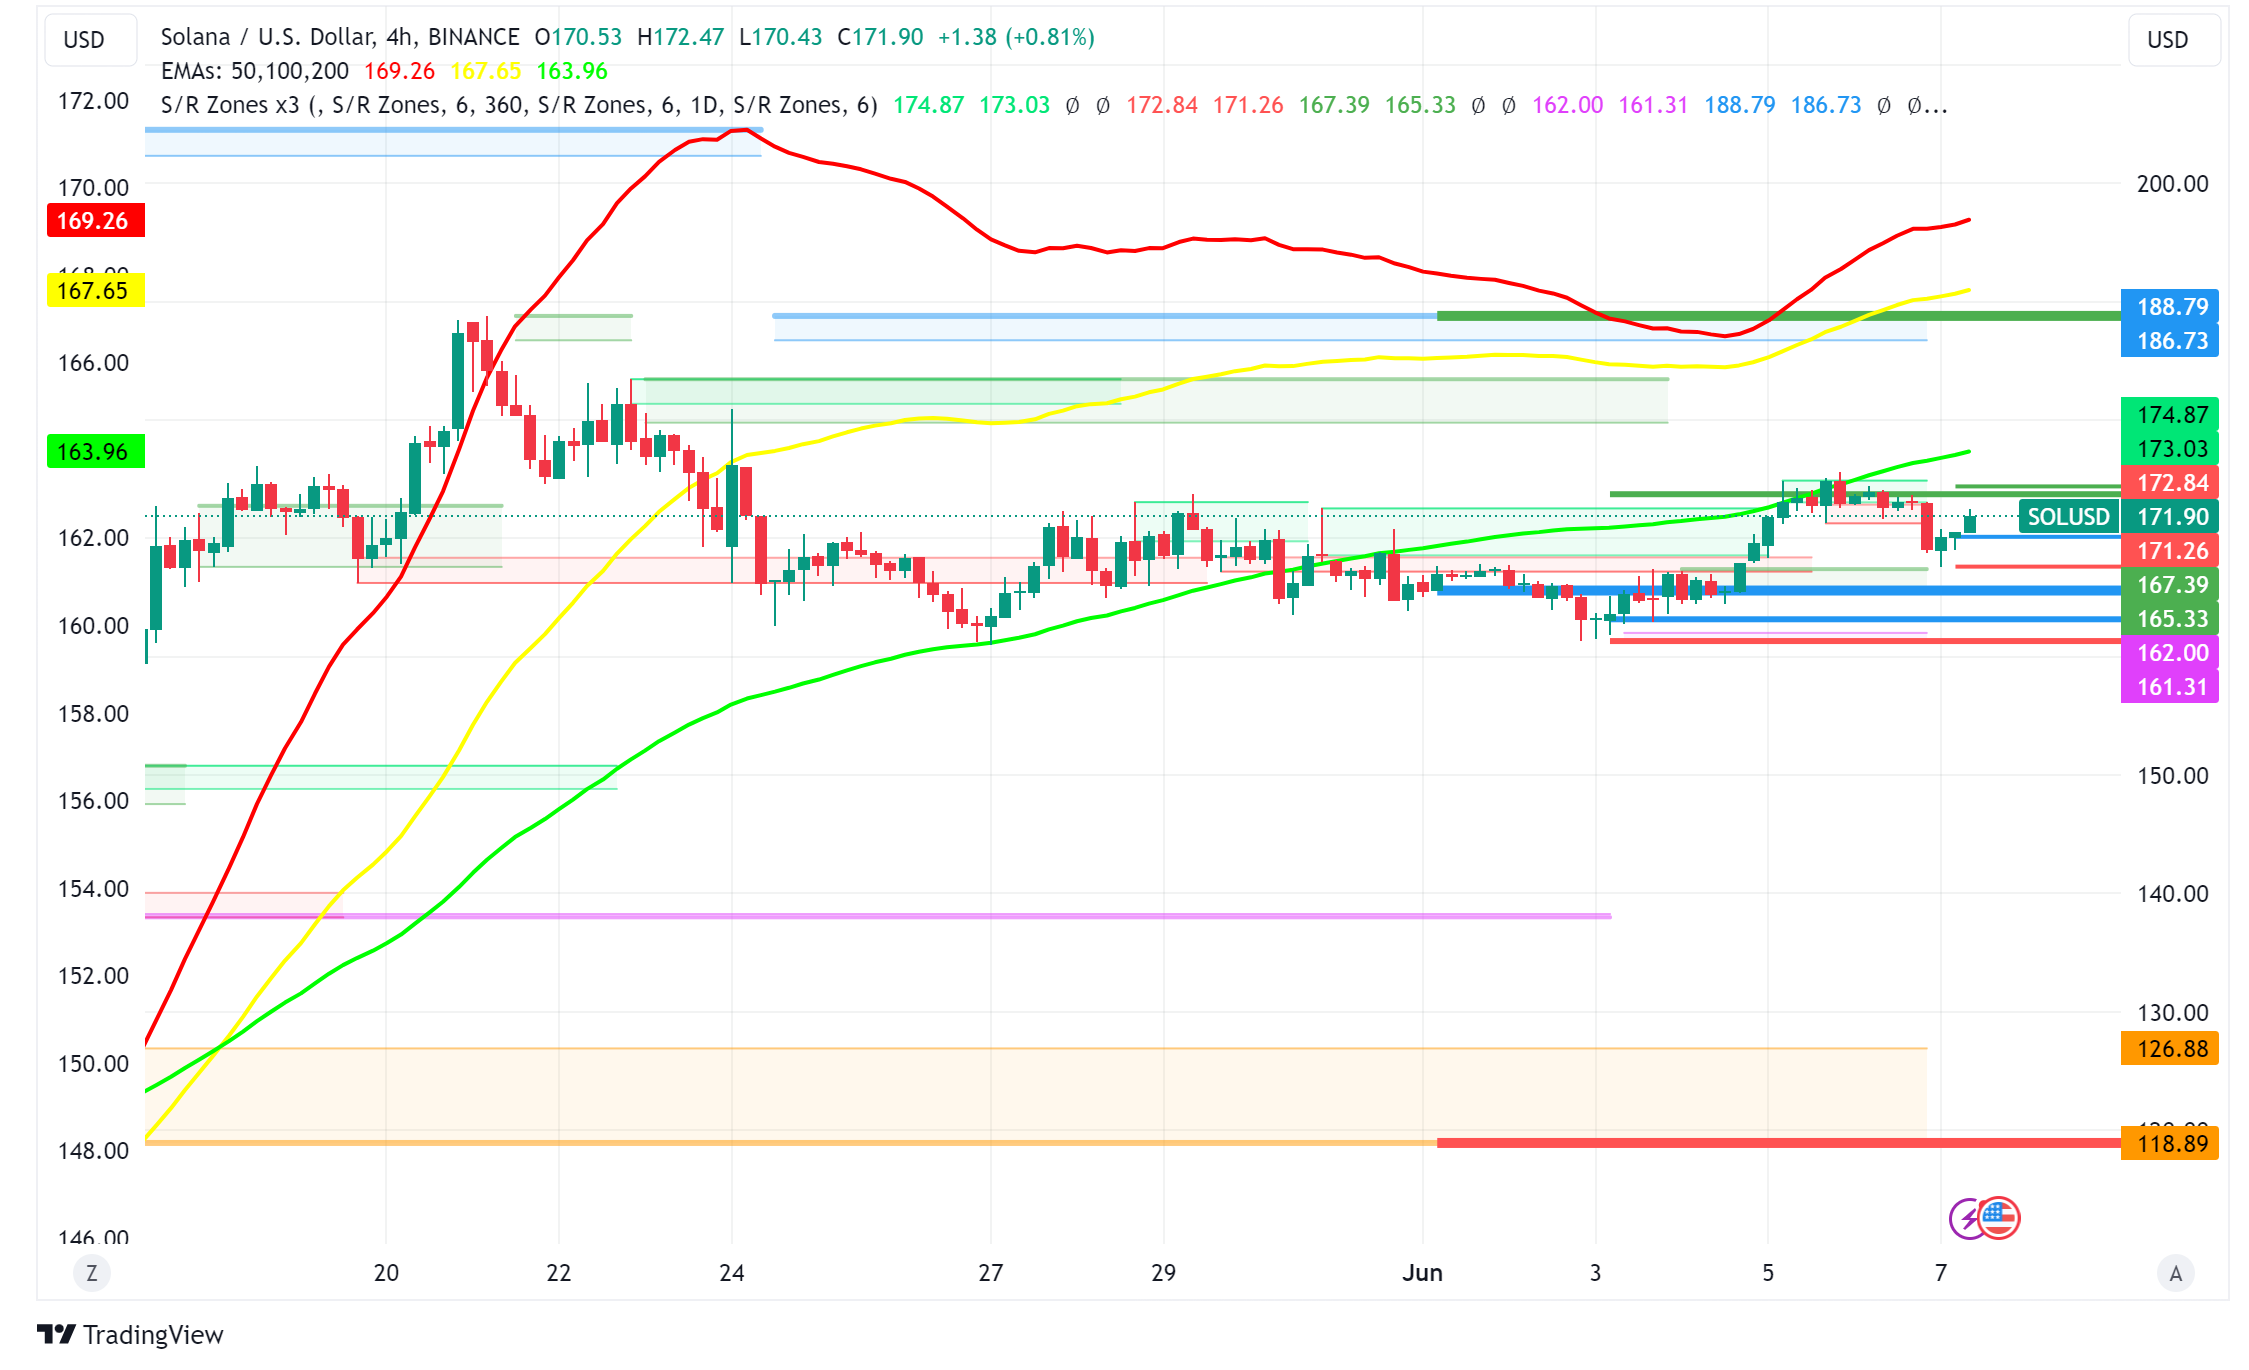Click the Z timezone button

point(92,1273)
